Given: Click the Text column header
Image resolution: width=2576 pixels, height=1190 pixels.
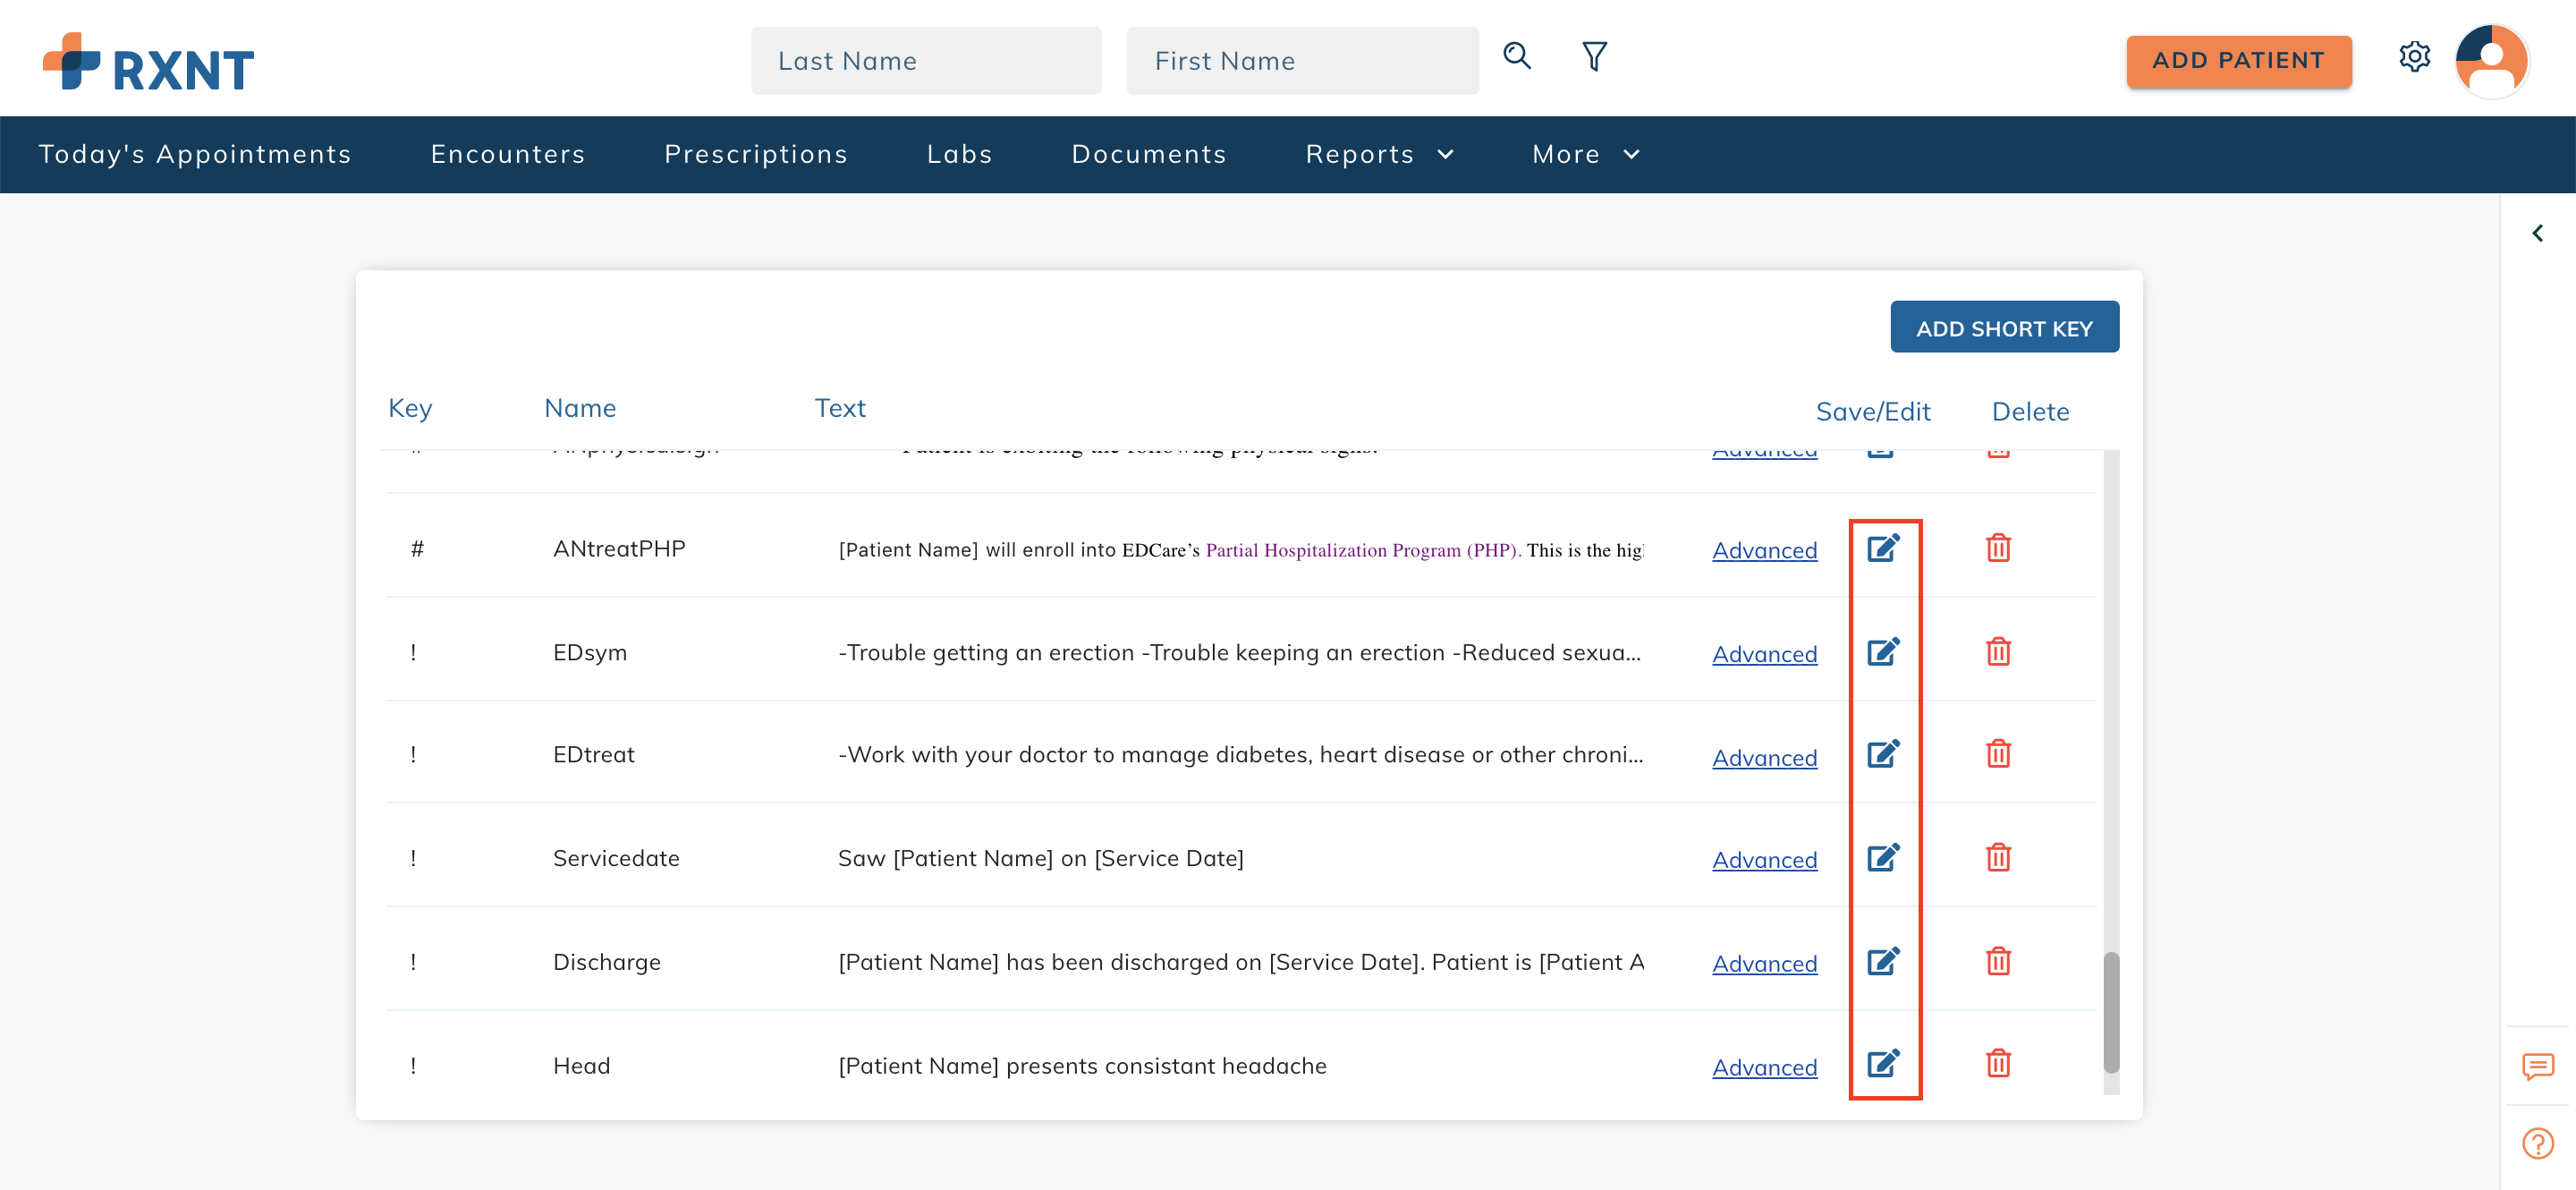Looking at the screenshot, I should 840,408.
